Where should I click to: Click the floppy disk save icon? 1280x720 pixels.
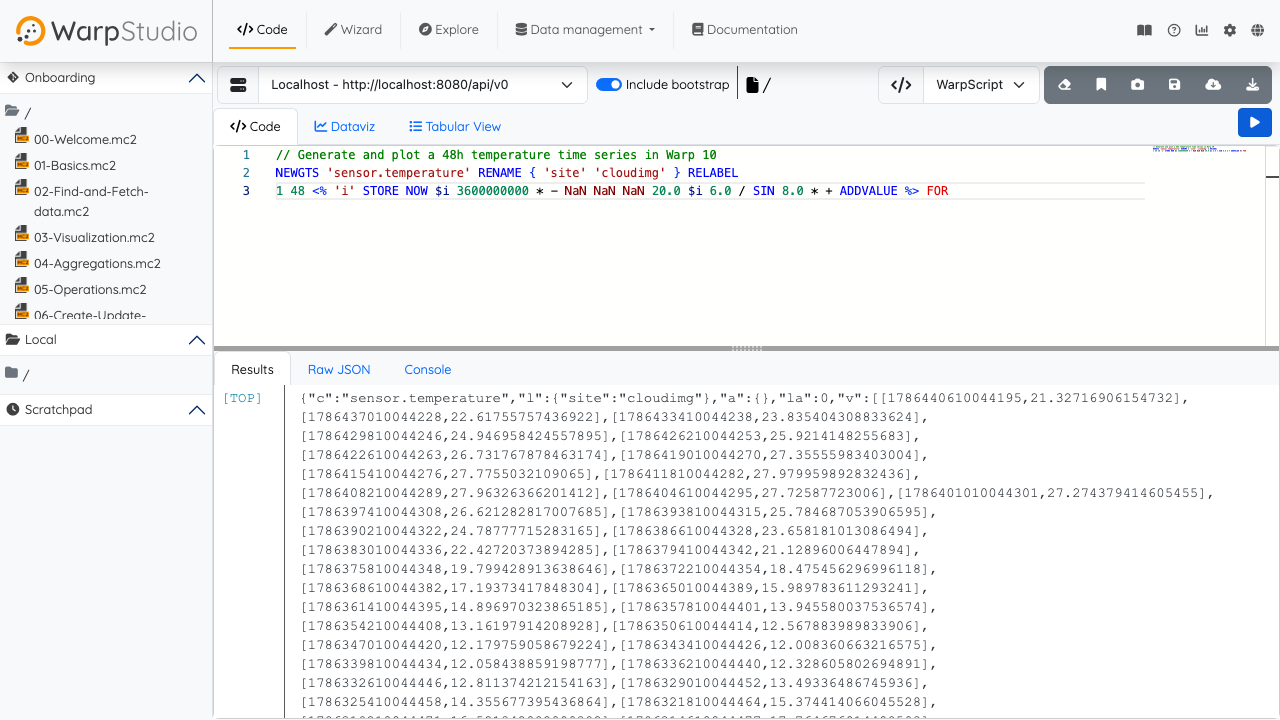1175,85
